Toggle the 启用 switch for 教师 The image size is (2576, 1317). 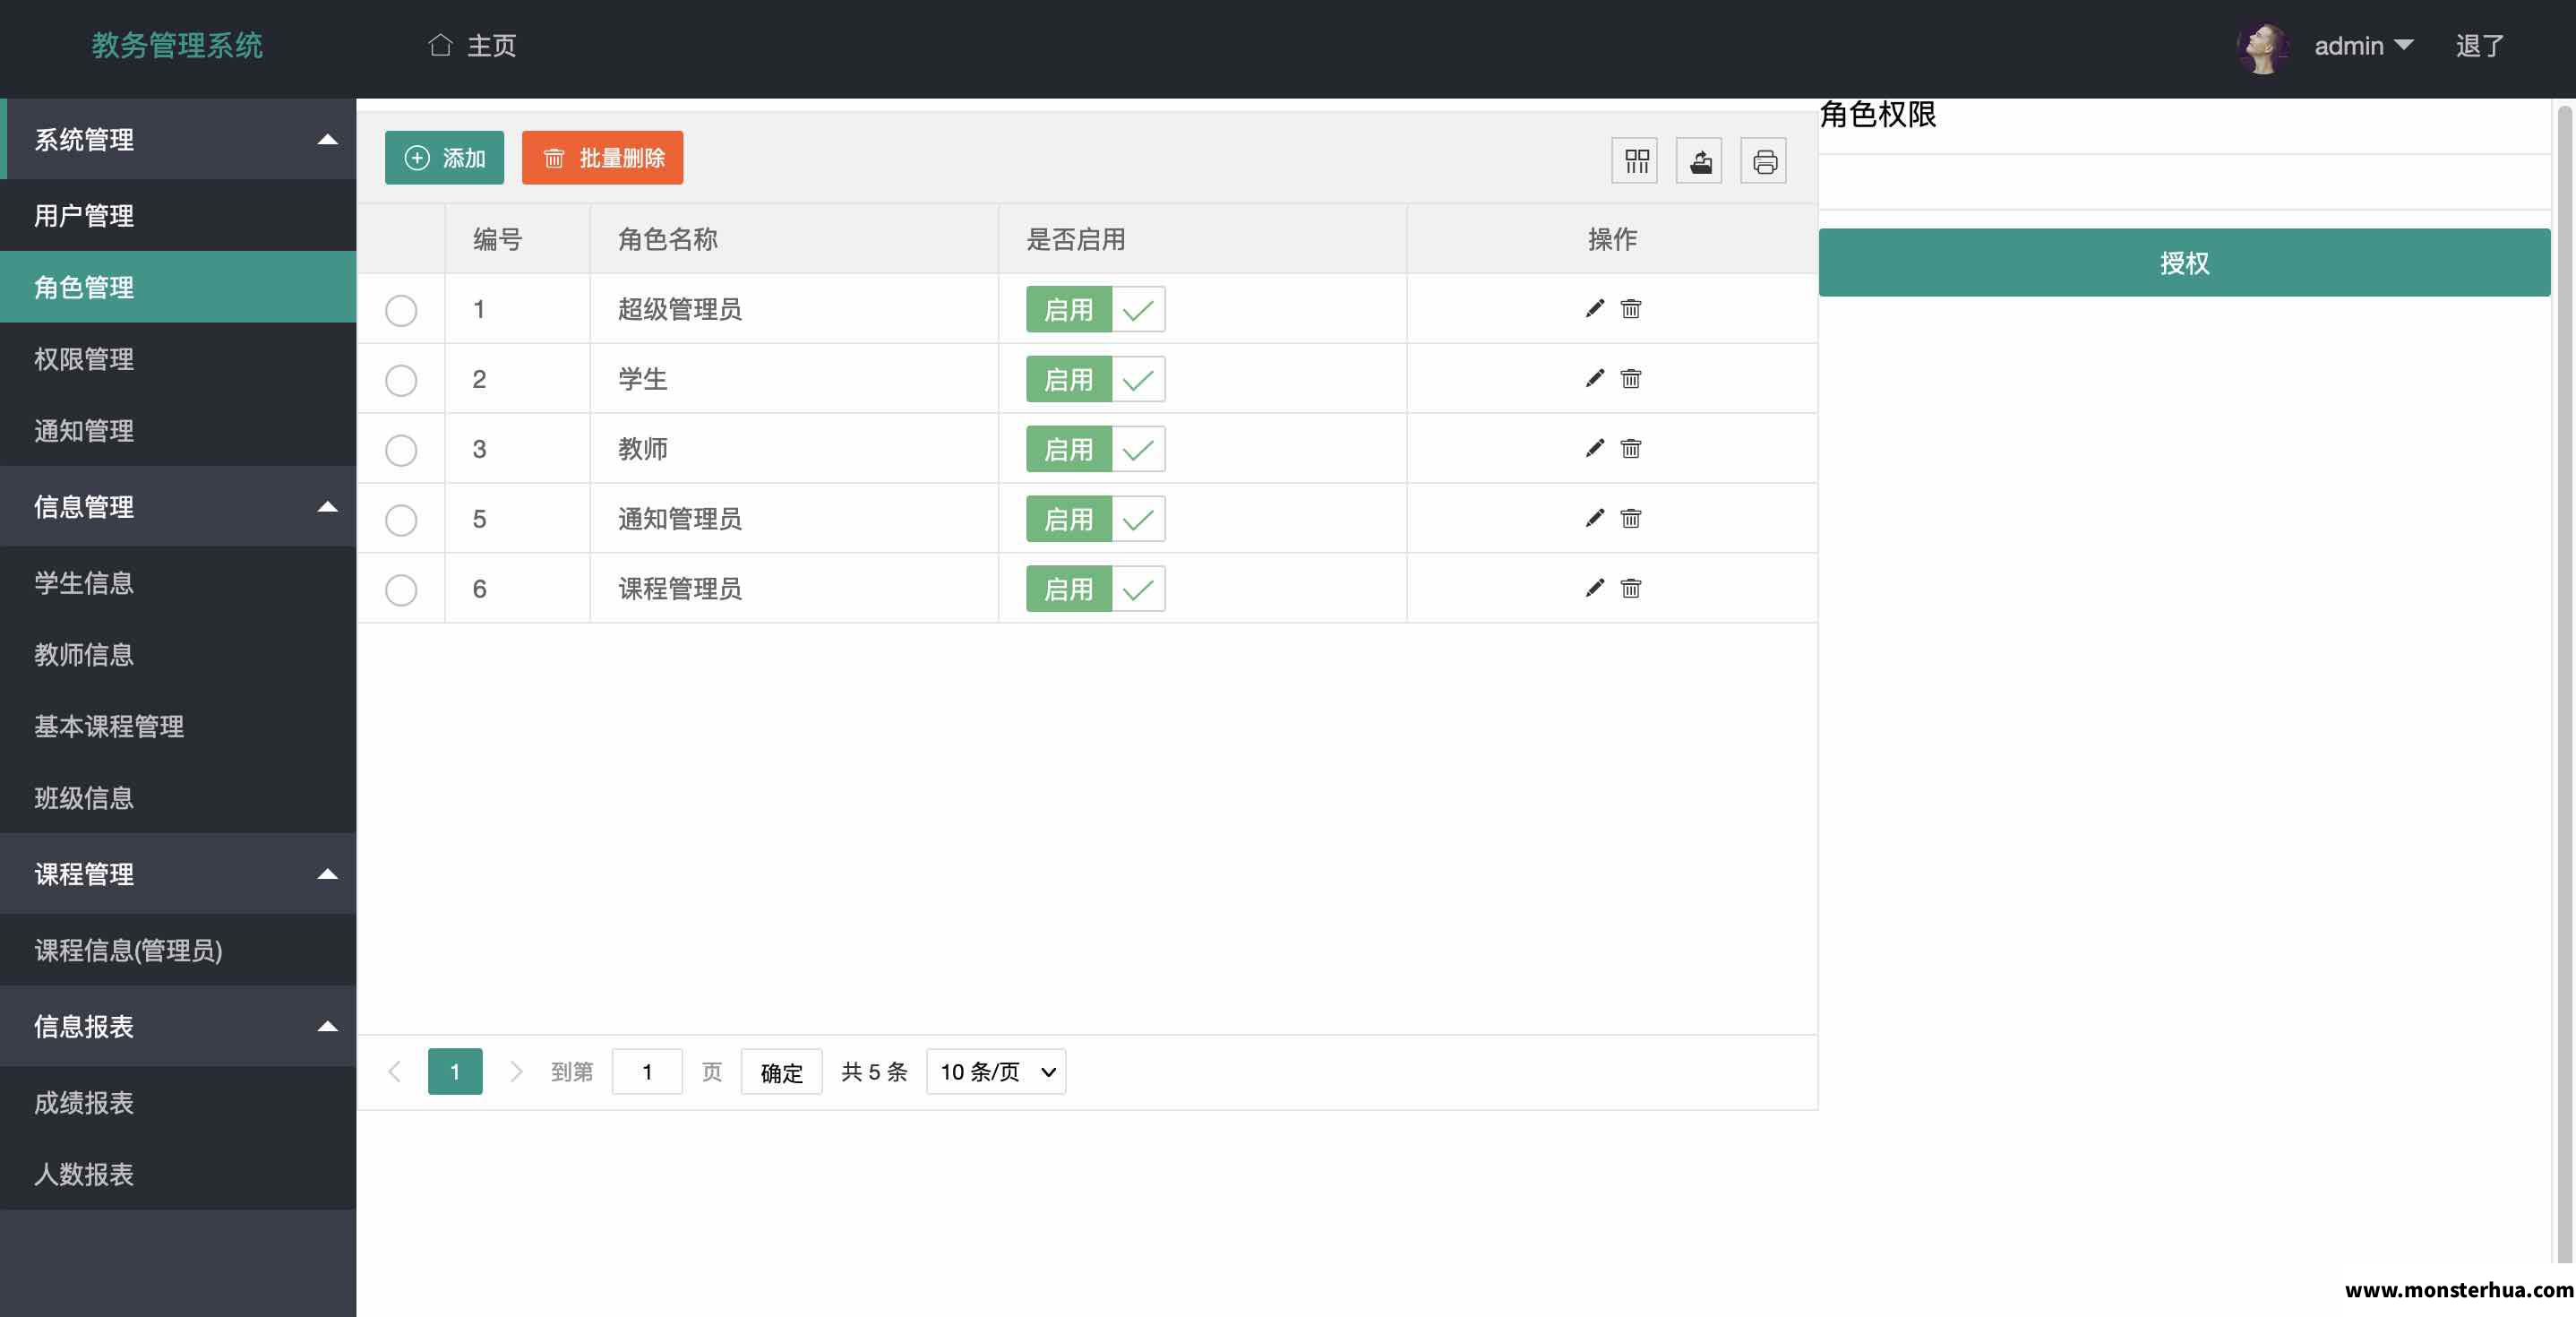(x=1095, y=450)
